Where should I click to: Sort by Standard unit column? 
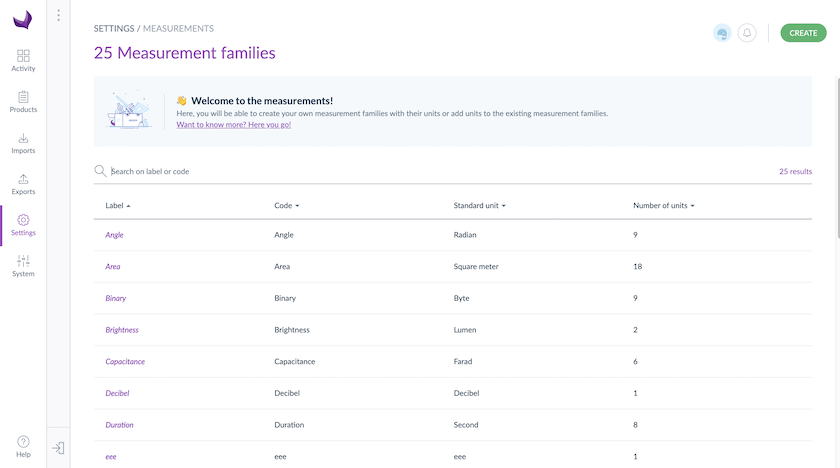(479, 206)
